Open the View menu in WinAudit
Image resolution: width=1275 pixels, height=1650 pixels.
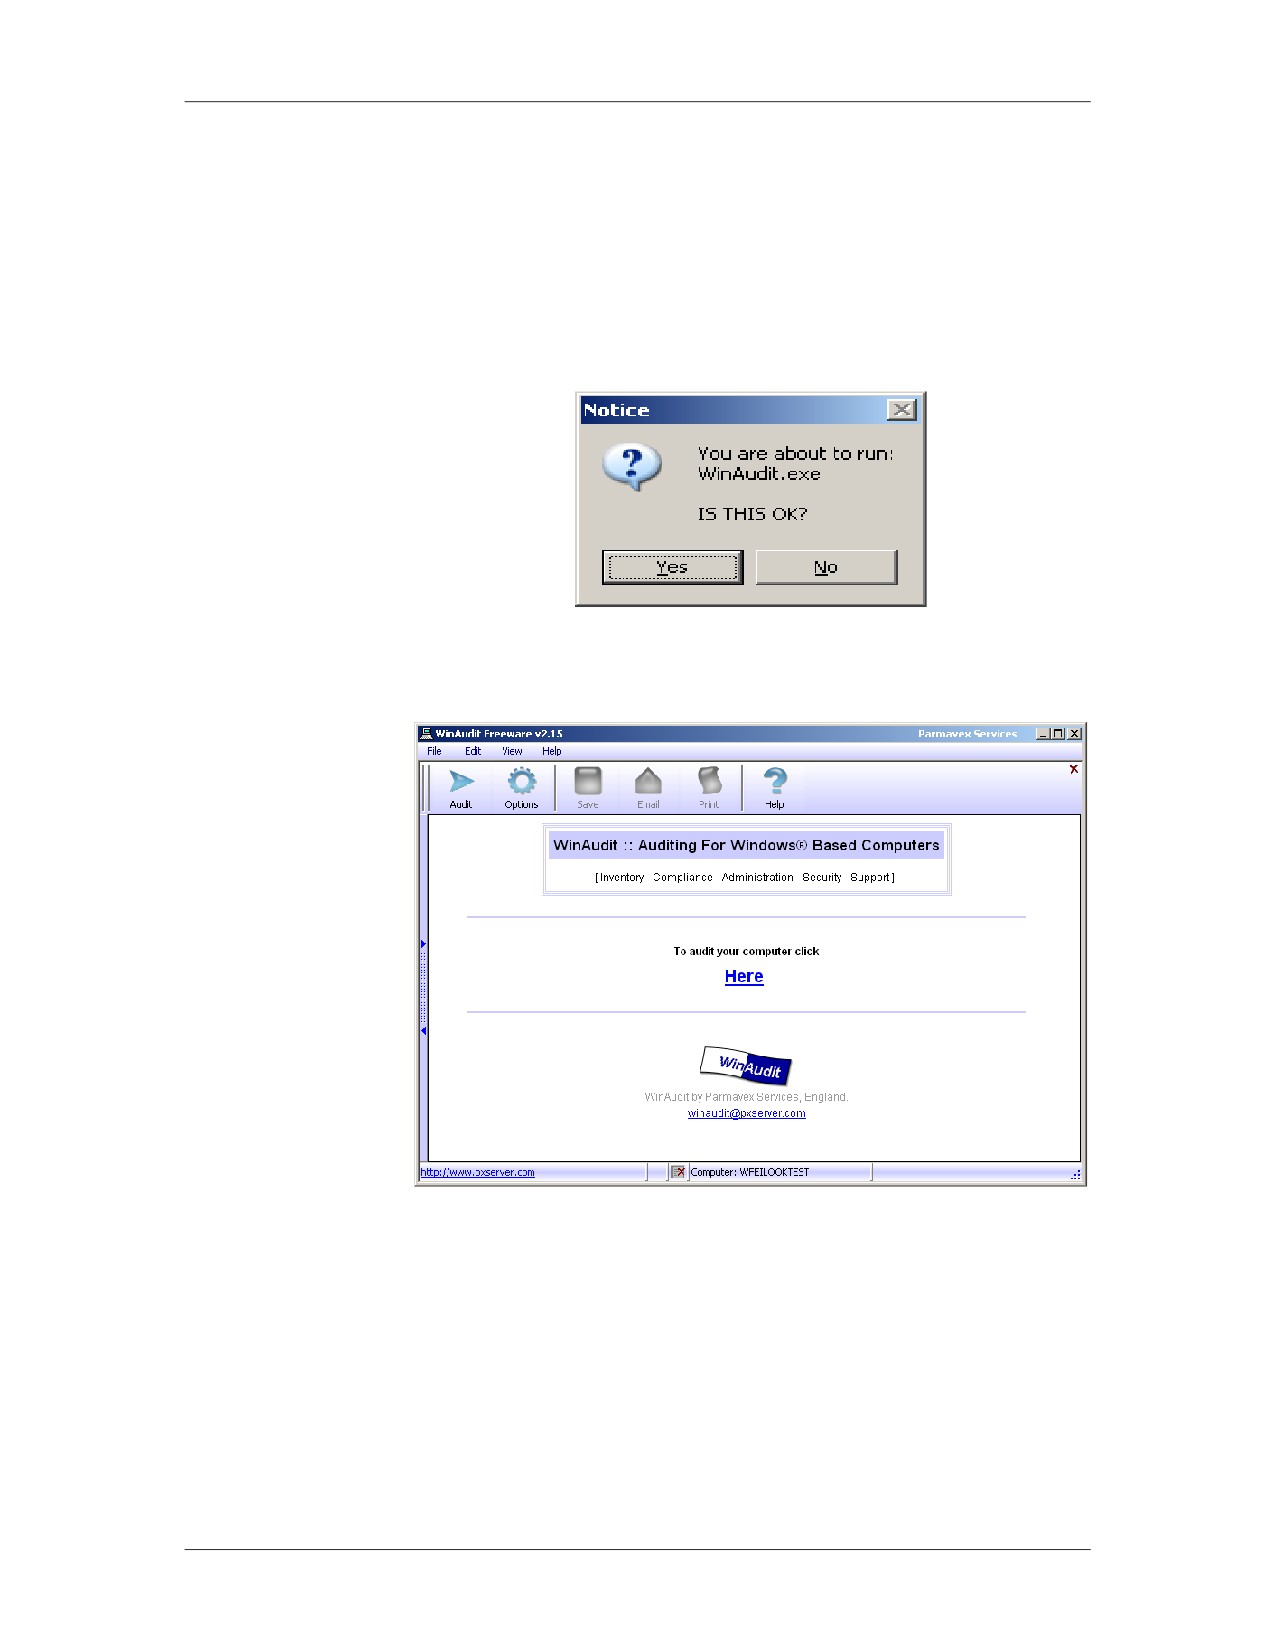click(x=512, y=751)
